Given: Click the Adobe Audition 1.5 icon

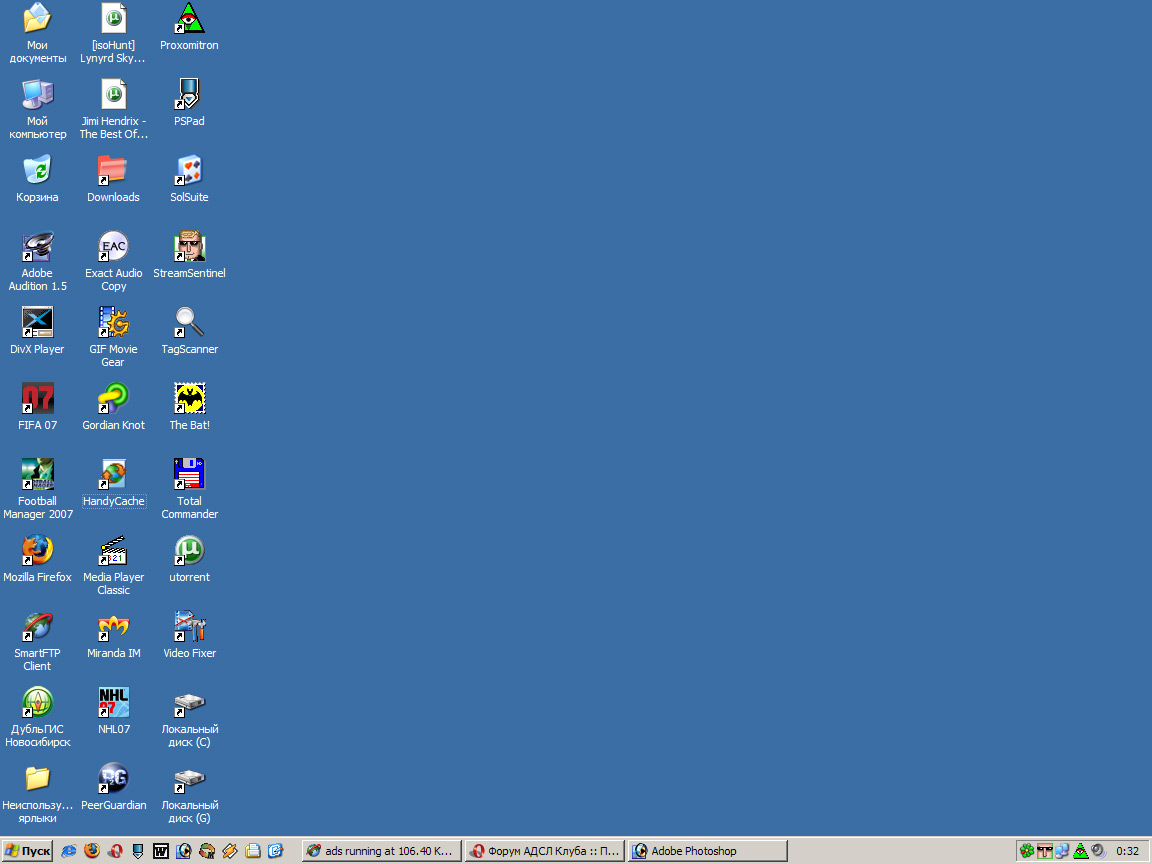Looking at the screenshot, I should pyautogui.click(x=37, y=246).
